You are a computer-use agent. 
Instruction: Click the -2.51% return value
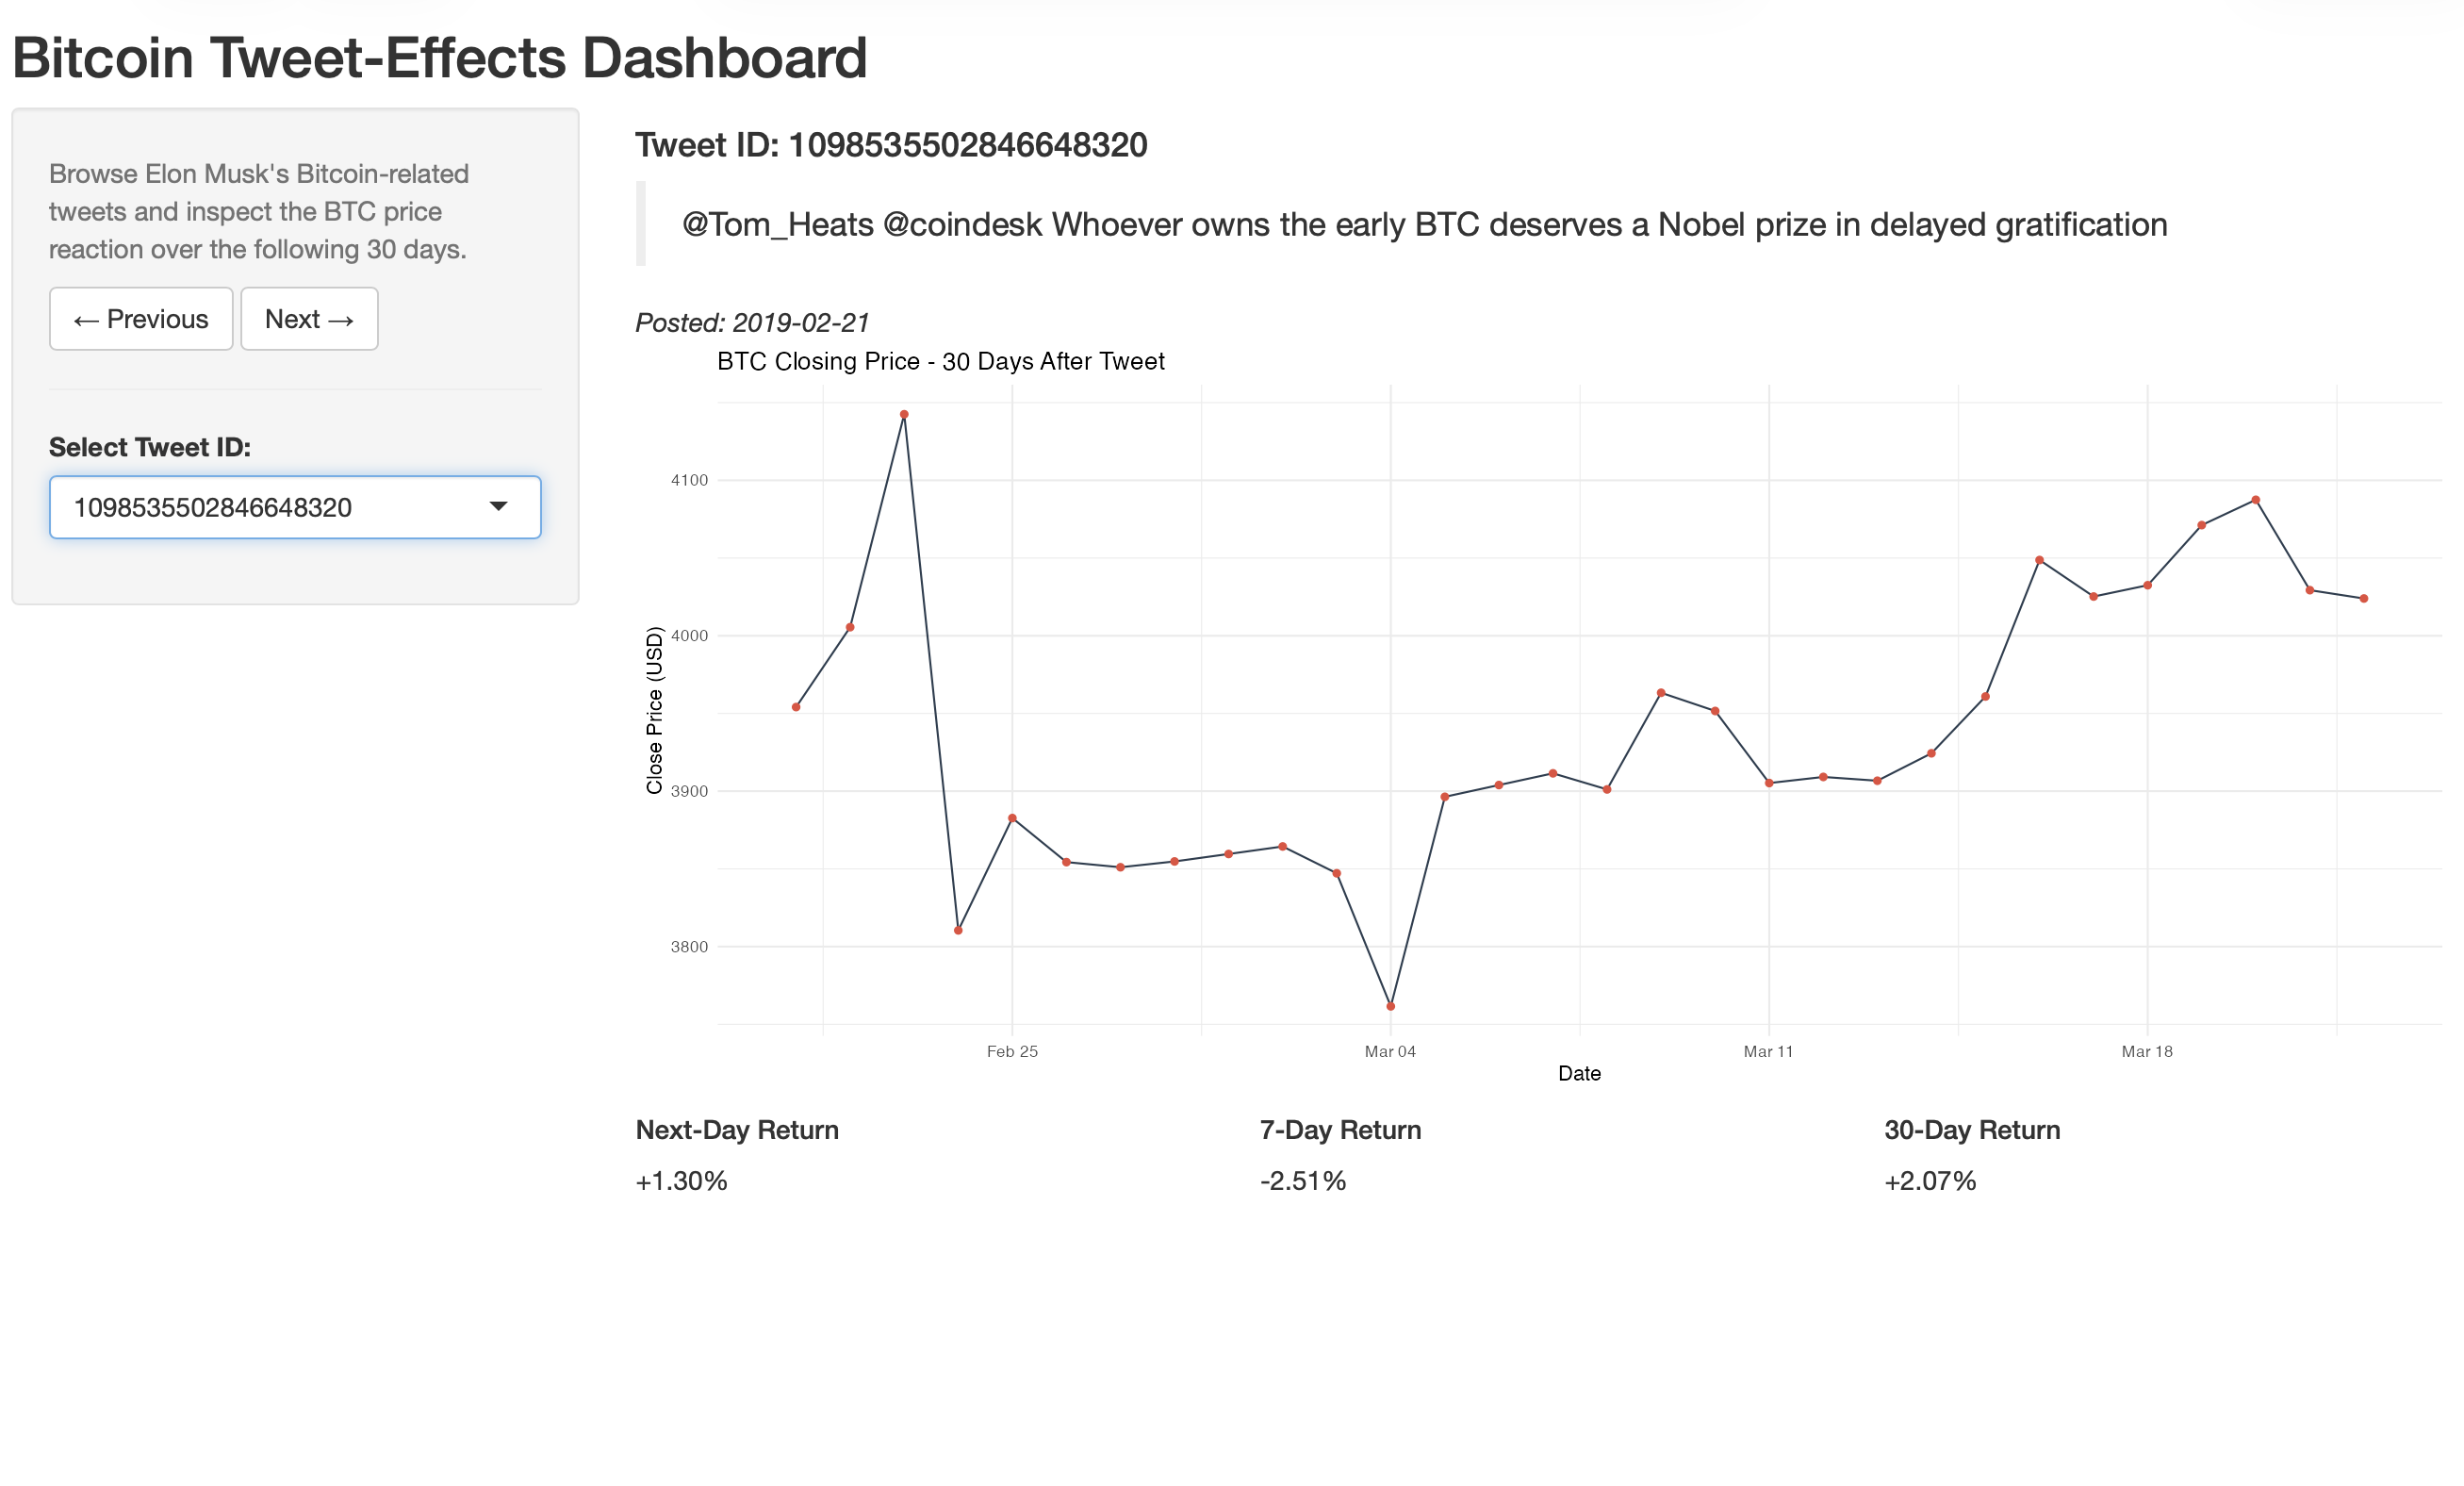click(x=1303, y=1181)
